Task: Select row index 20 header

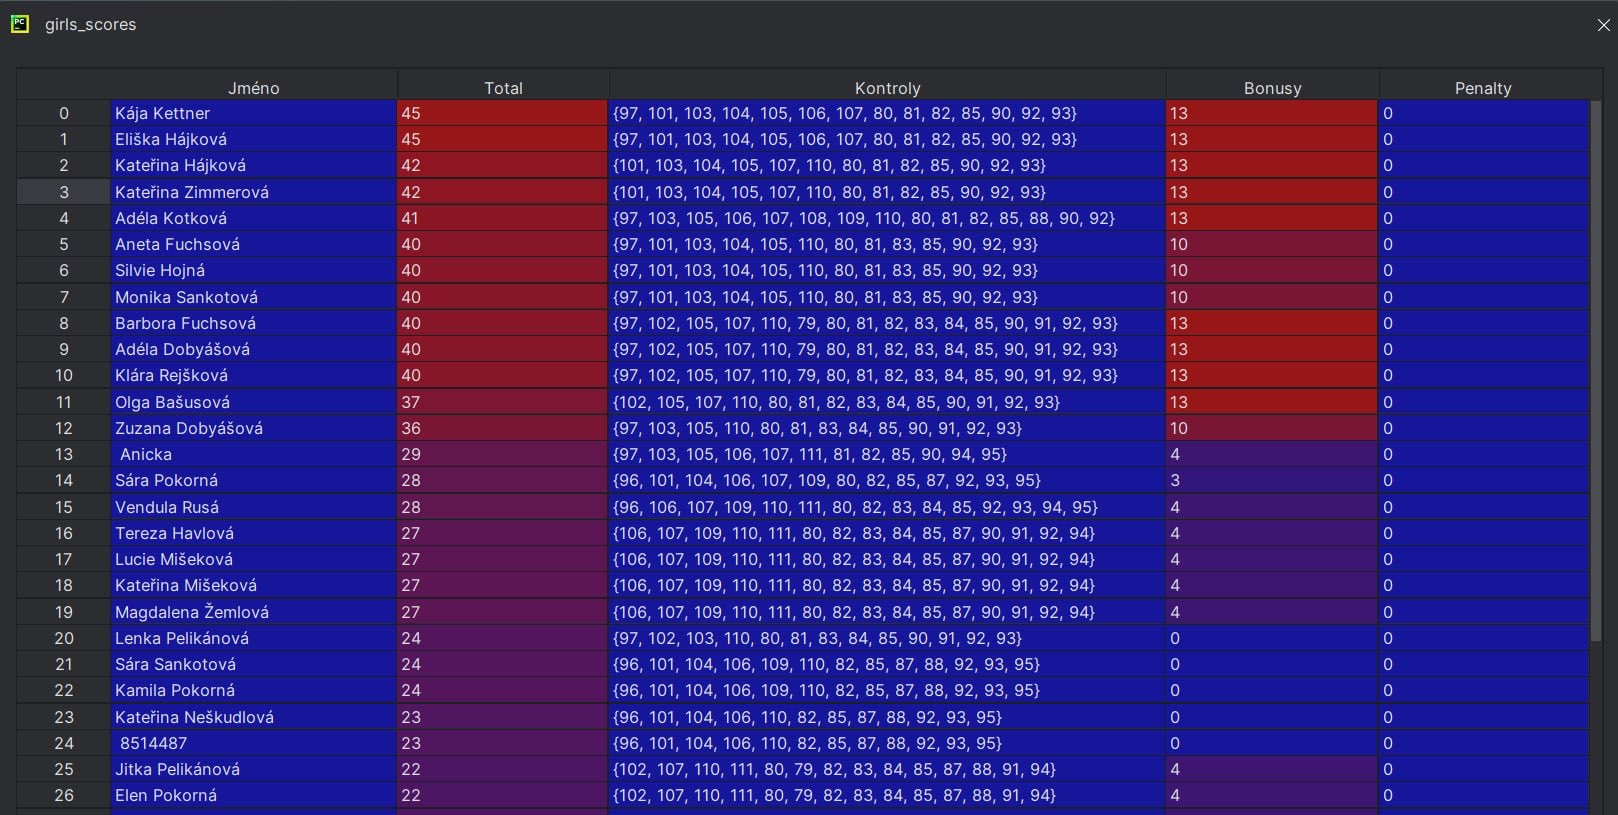Action: [x=64, y=638]
